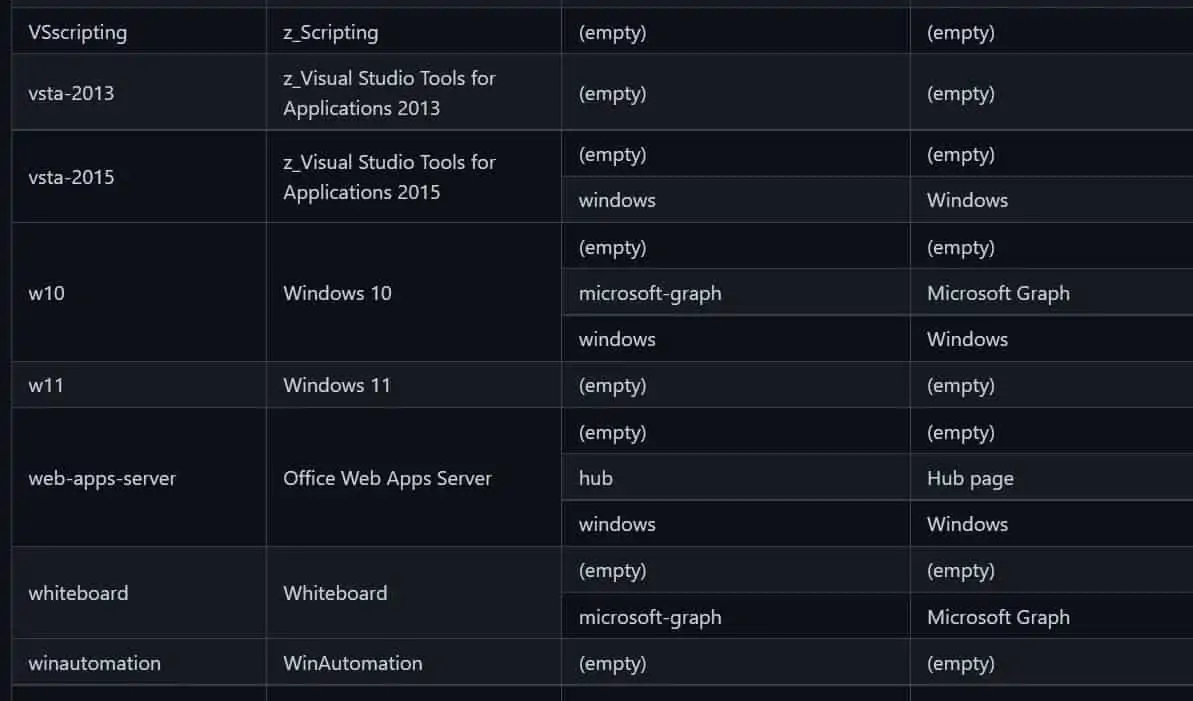1193x701 pixels.
Task: Click the winautomation identifier cell
Action: [x=94, y=663]
